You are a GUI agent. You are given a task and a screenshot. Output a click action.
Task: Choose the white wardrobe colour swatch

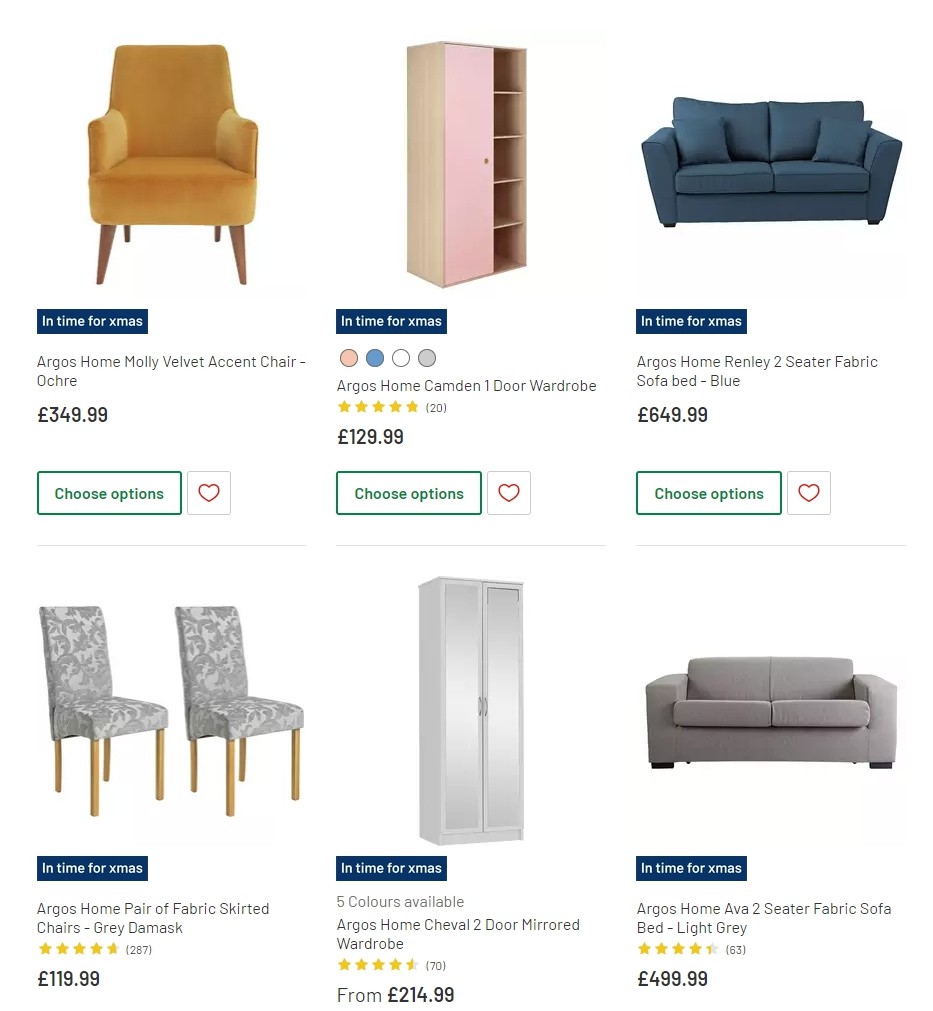pyautogui.click(x=401, y=358)
